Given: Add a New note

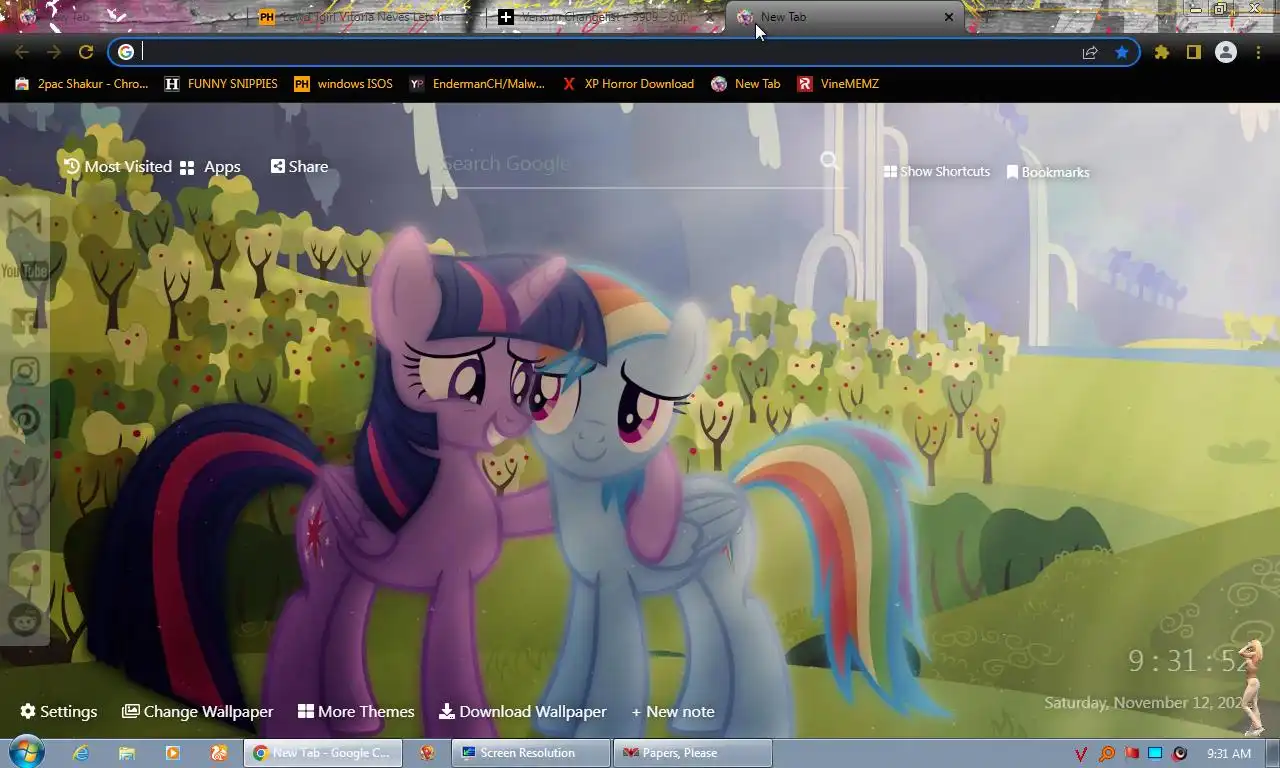Looking at the screenshot, I should tap(673, 711).
